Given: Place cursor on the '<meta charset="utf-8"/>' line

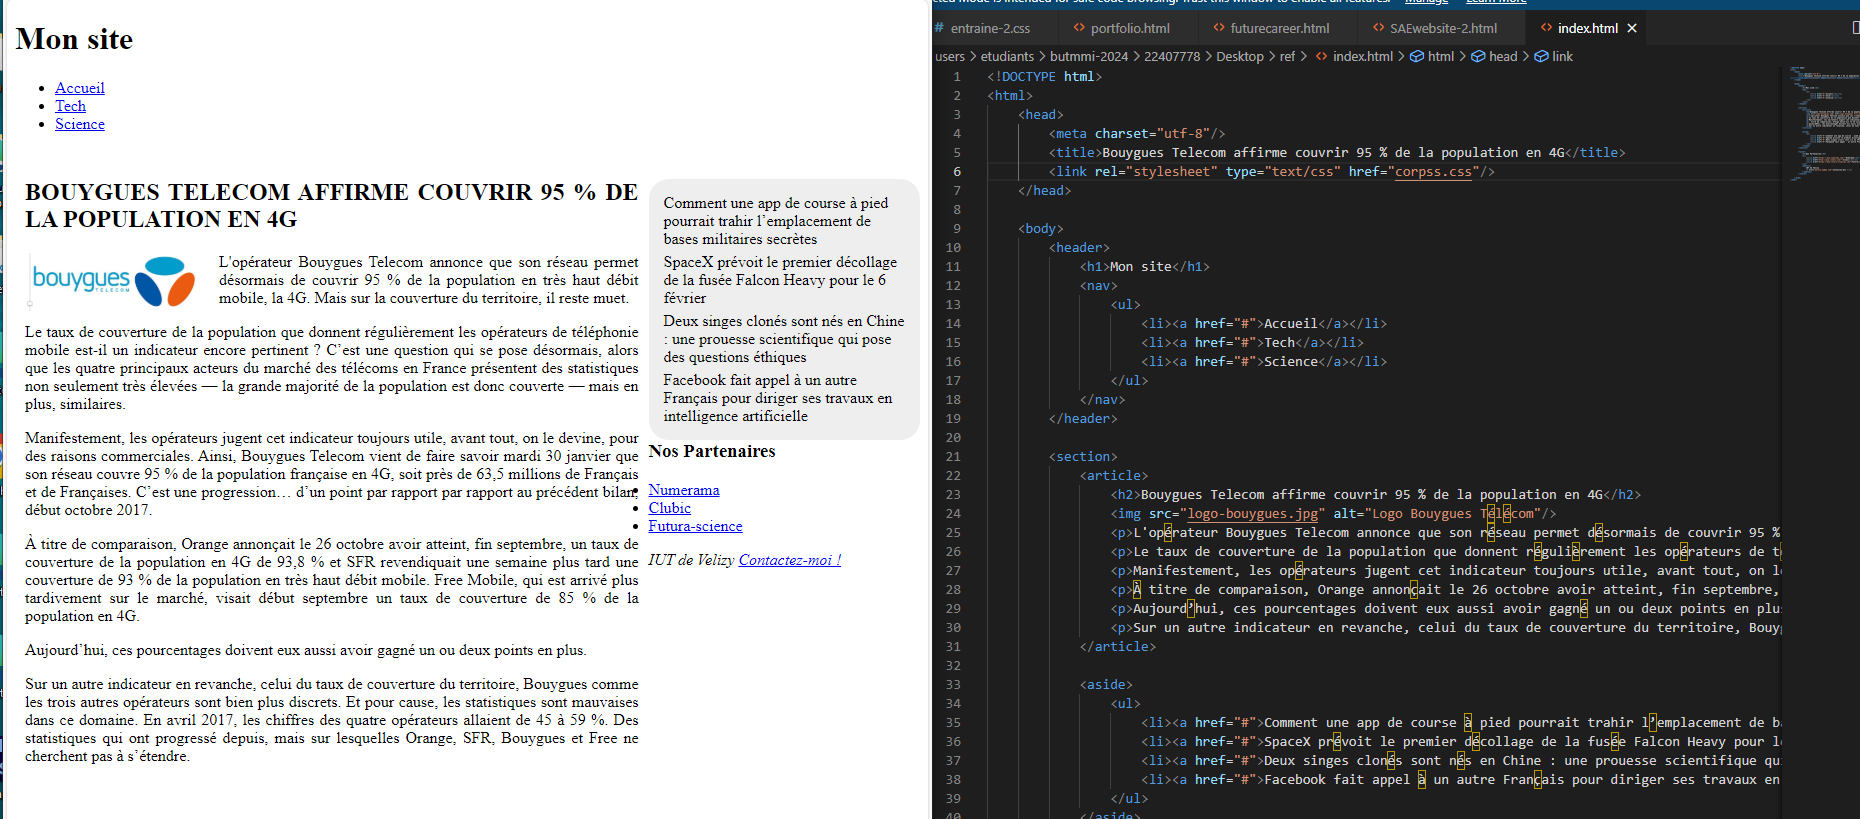Looking at the screenshot, I should [x=1137, y=133].
